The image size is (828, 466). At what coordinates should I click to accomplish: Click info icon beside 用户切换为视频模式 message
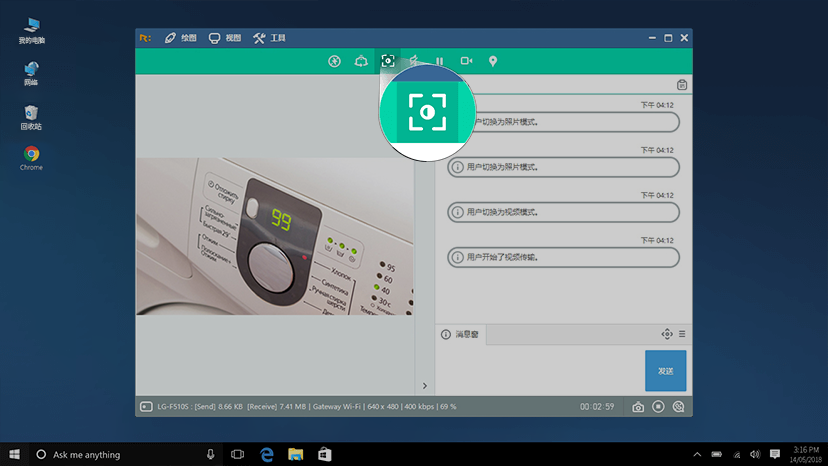pyautogui.click(x=457, y=212)
